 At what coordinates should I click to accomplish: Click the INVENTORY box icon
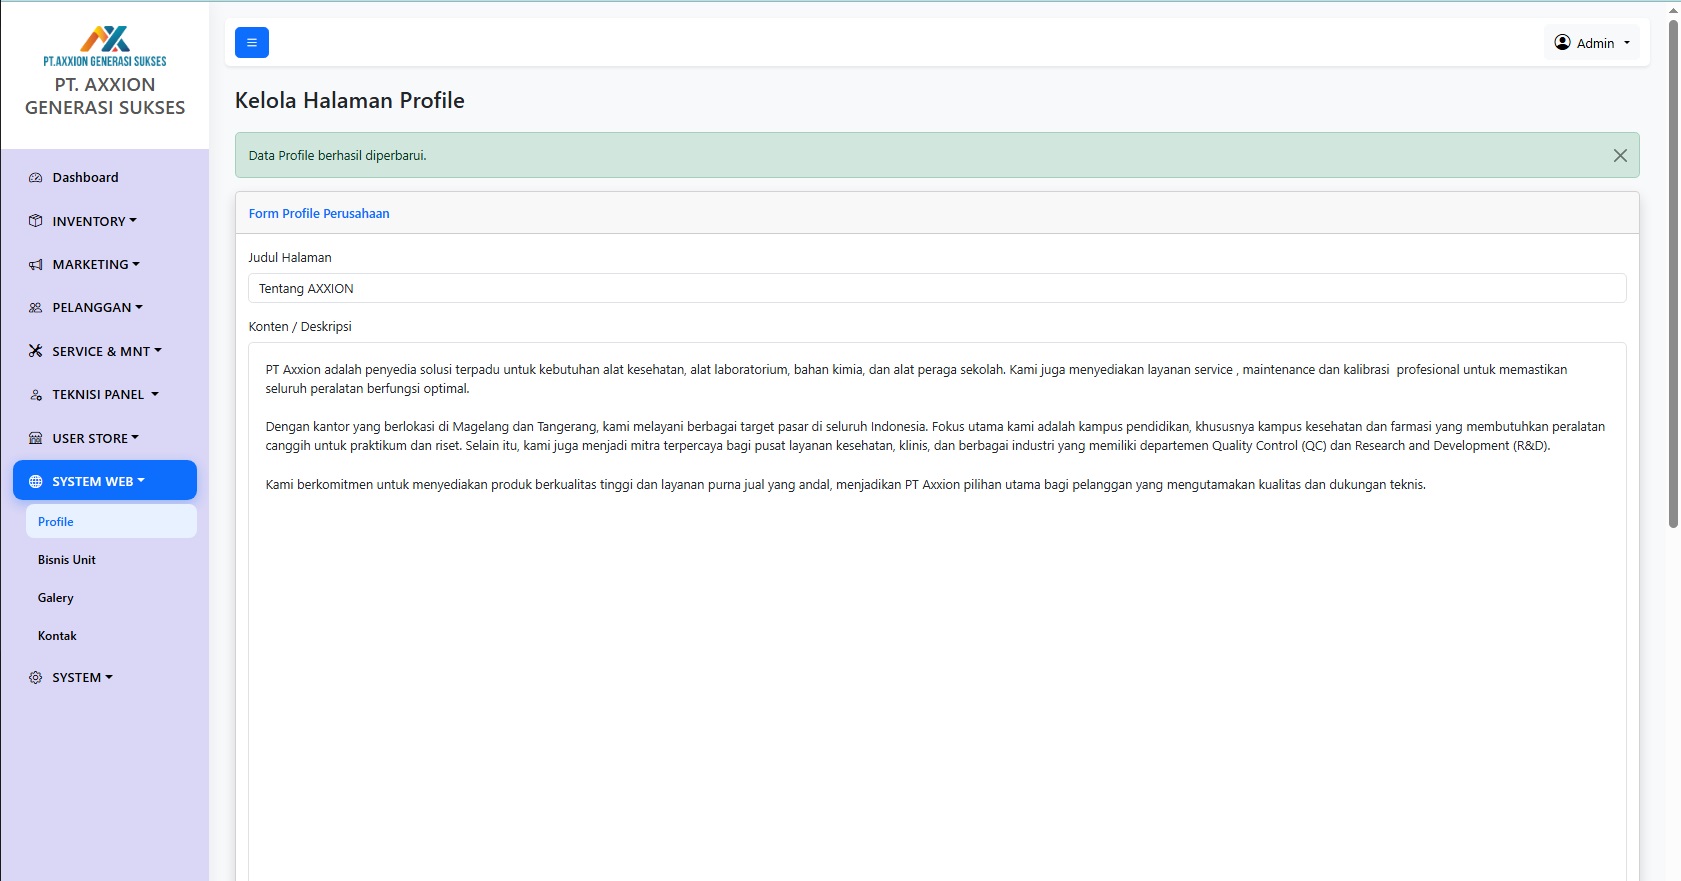point(36,221)
